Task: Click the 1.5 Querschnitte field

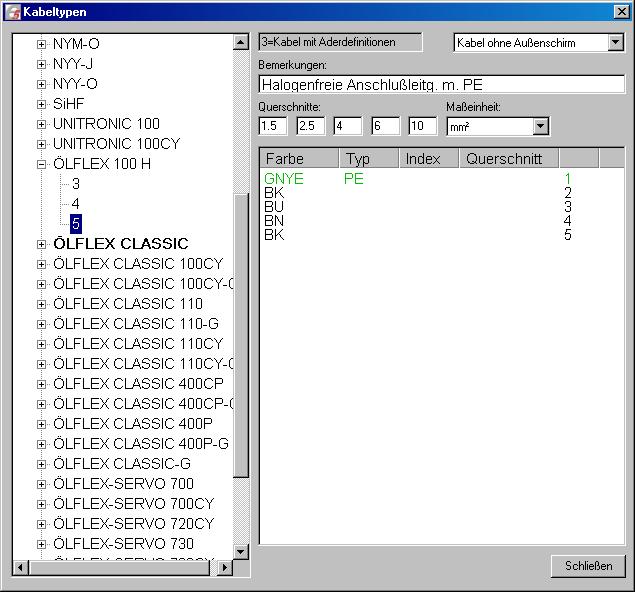Action: pos(273,126)
